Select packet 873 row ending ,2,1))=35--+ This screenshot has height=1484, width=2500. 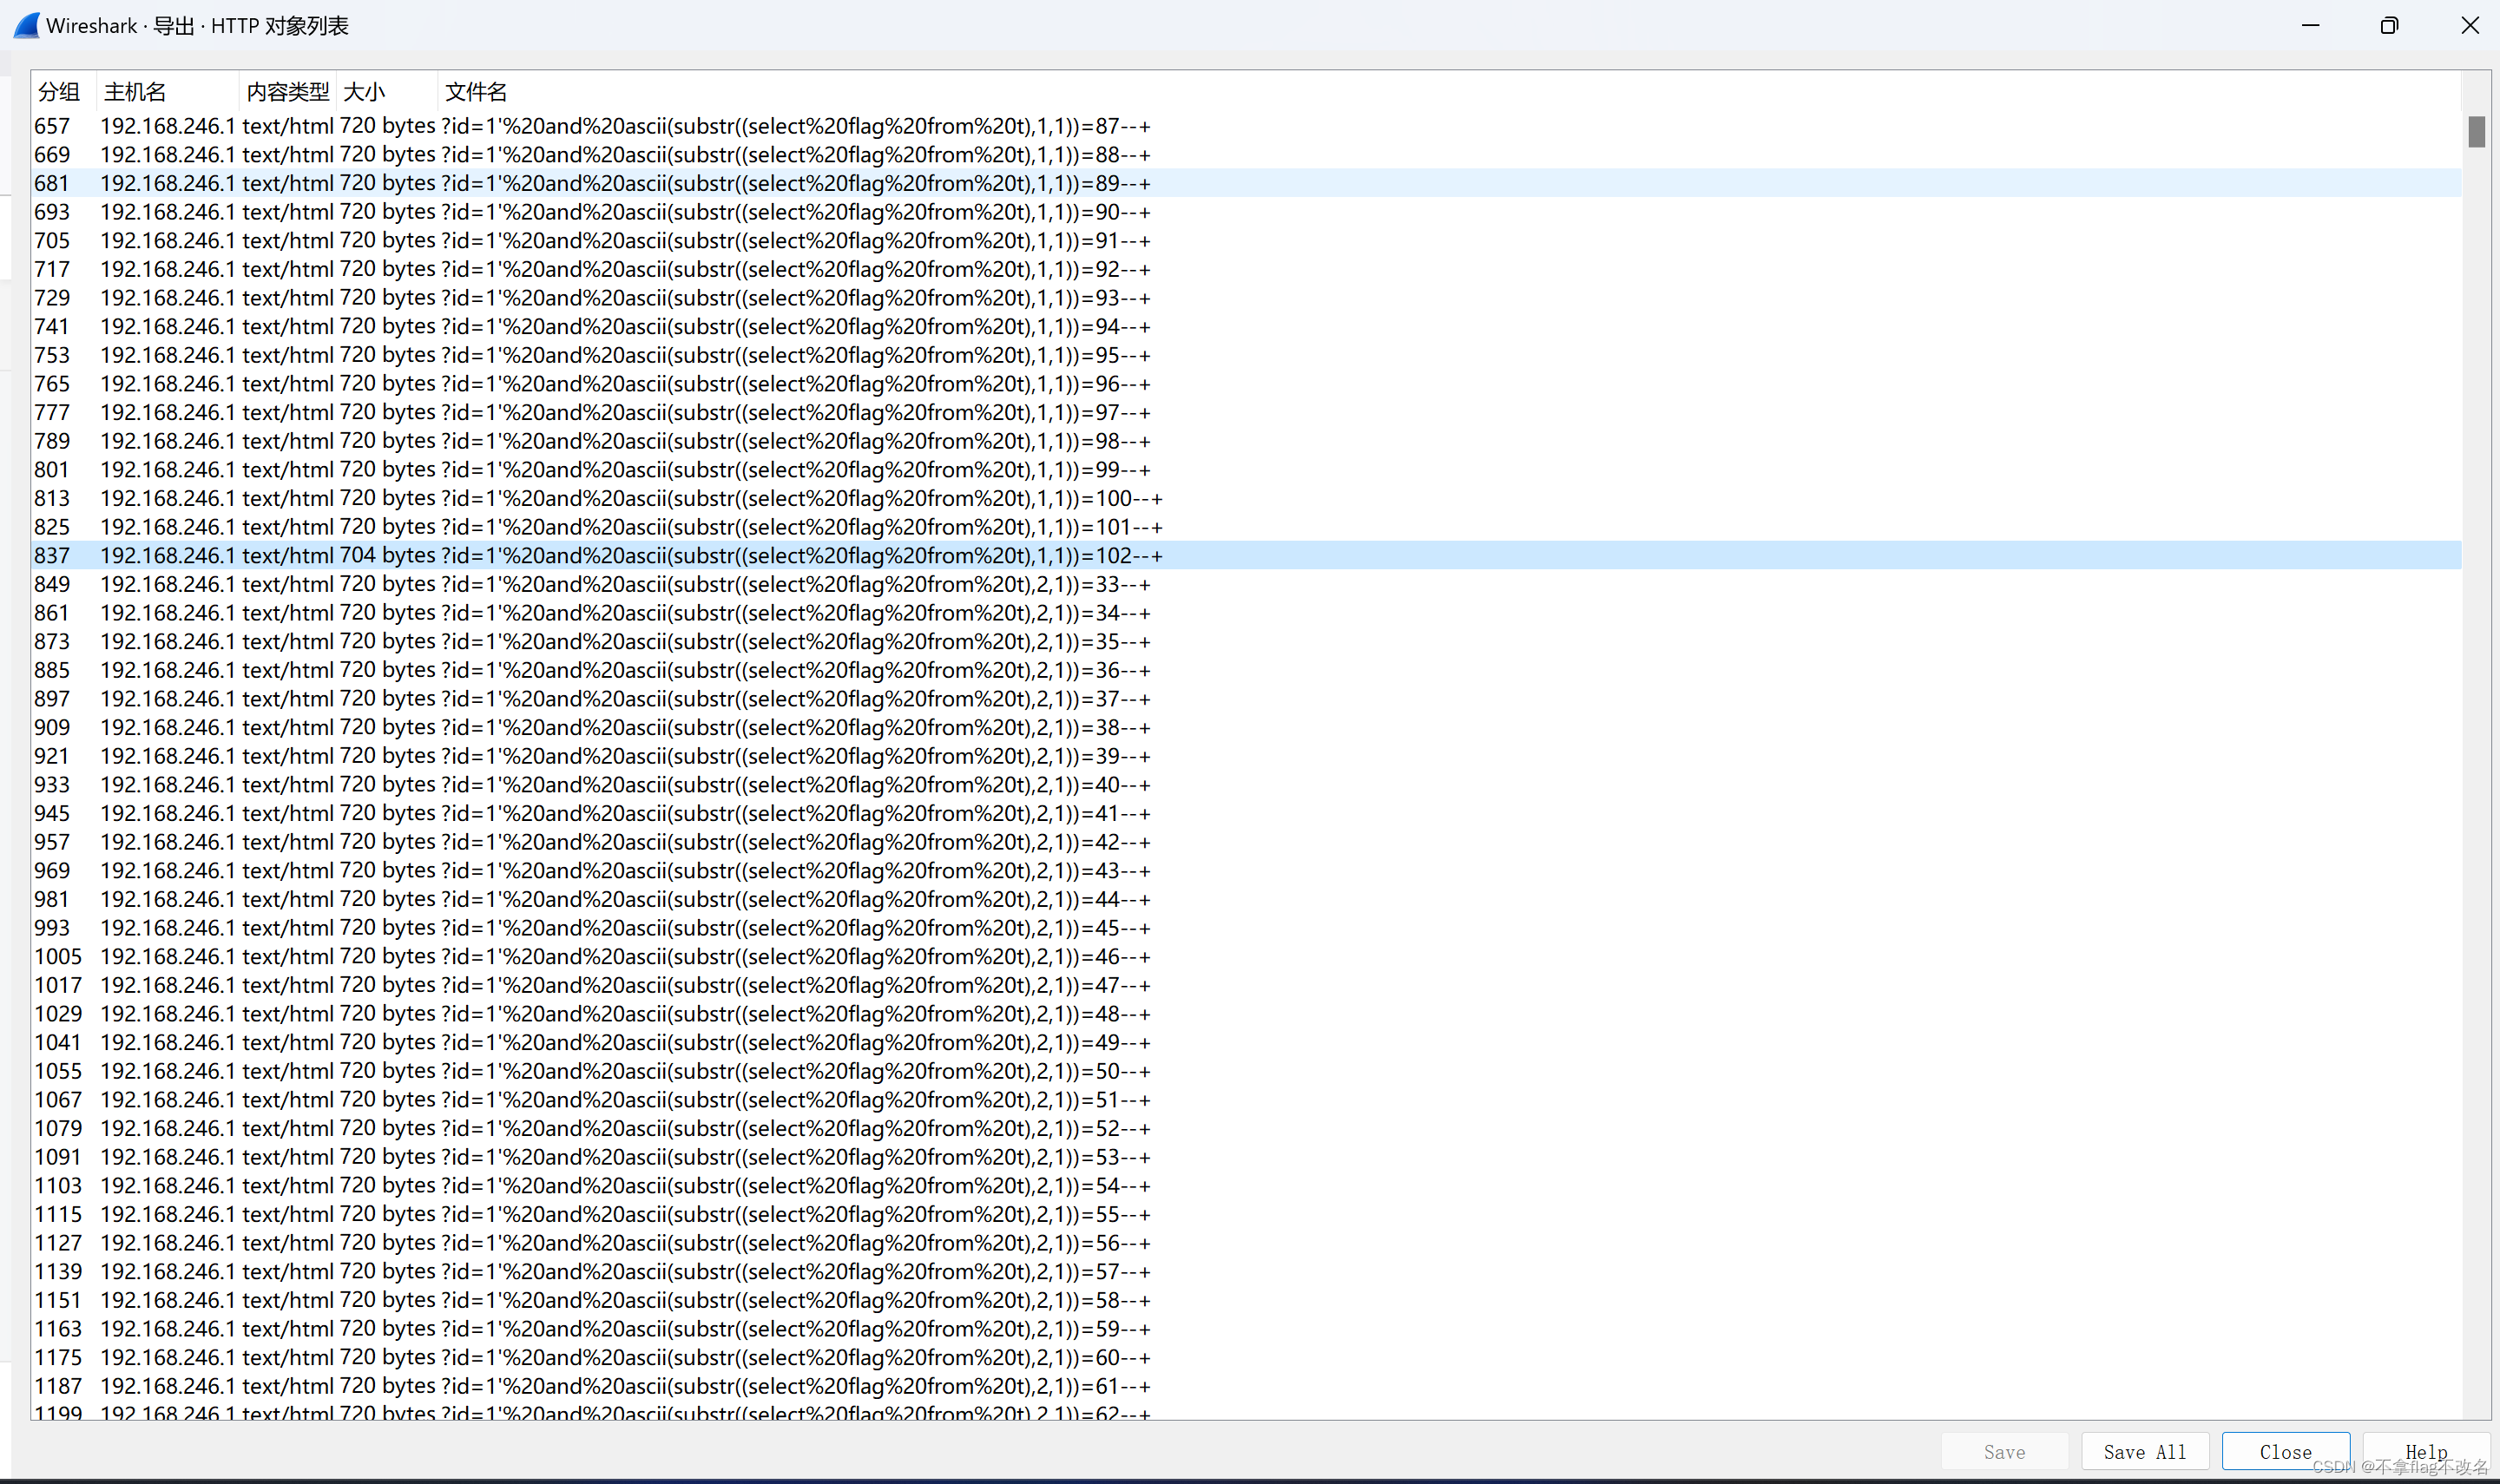(1246, 641)
